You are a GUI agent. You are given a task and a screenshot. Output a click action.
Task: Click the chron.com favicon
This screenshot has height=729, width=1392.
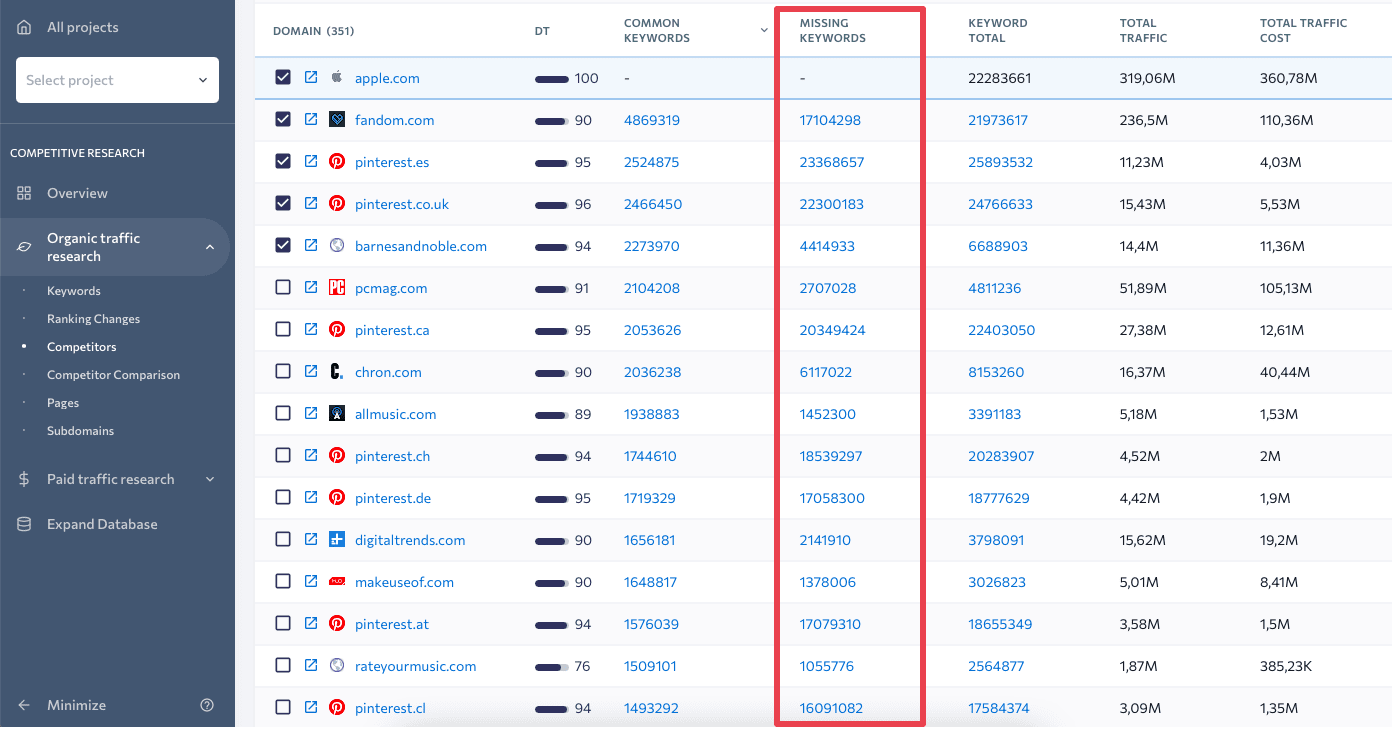coord(337,372)
